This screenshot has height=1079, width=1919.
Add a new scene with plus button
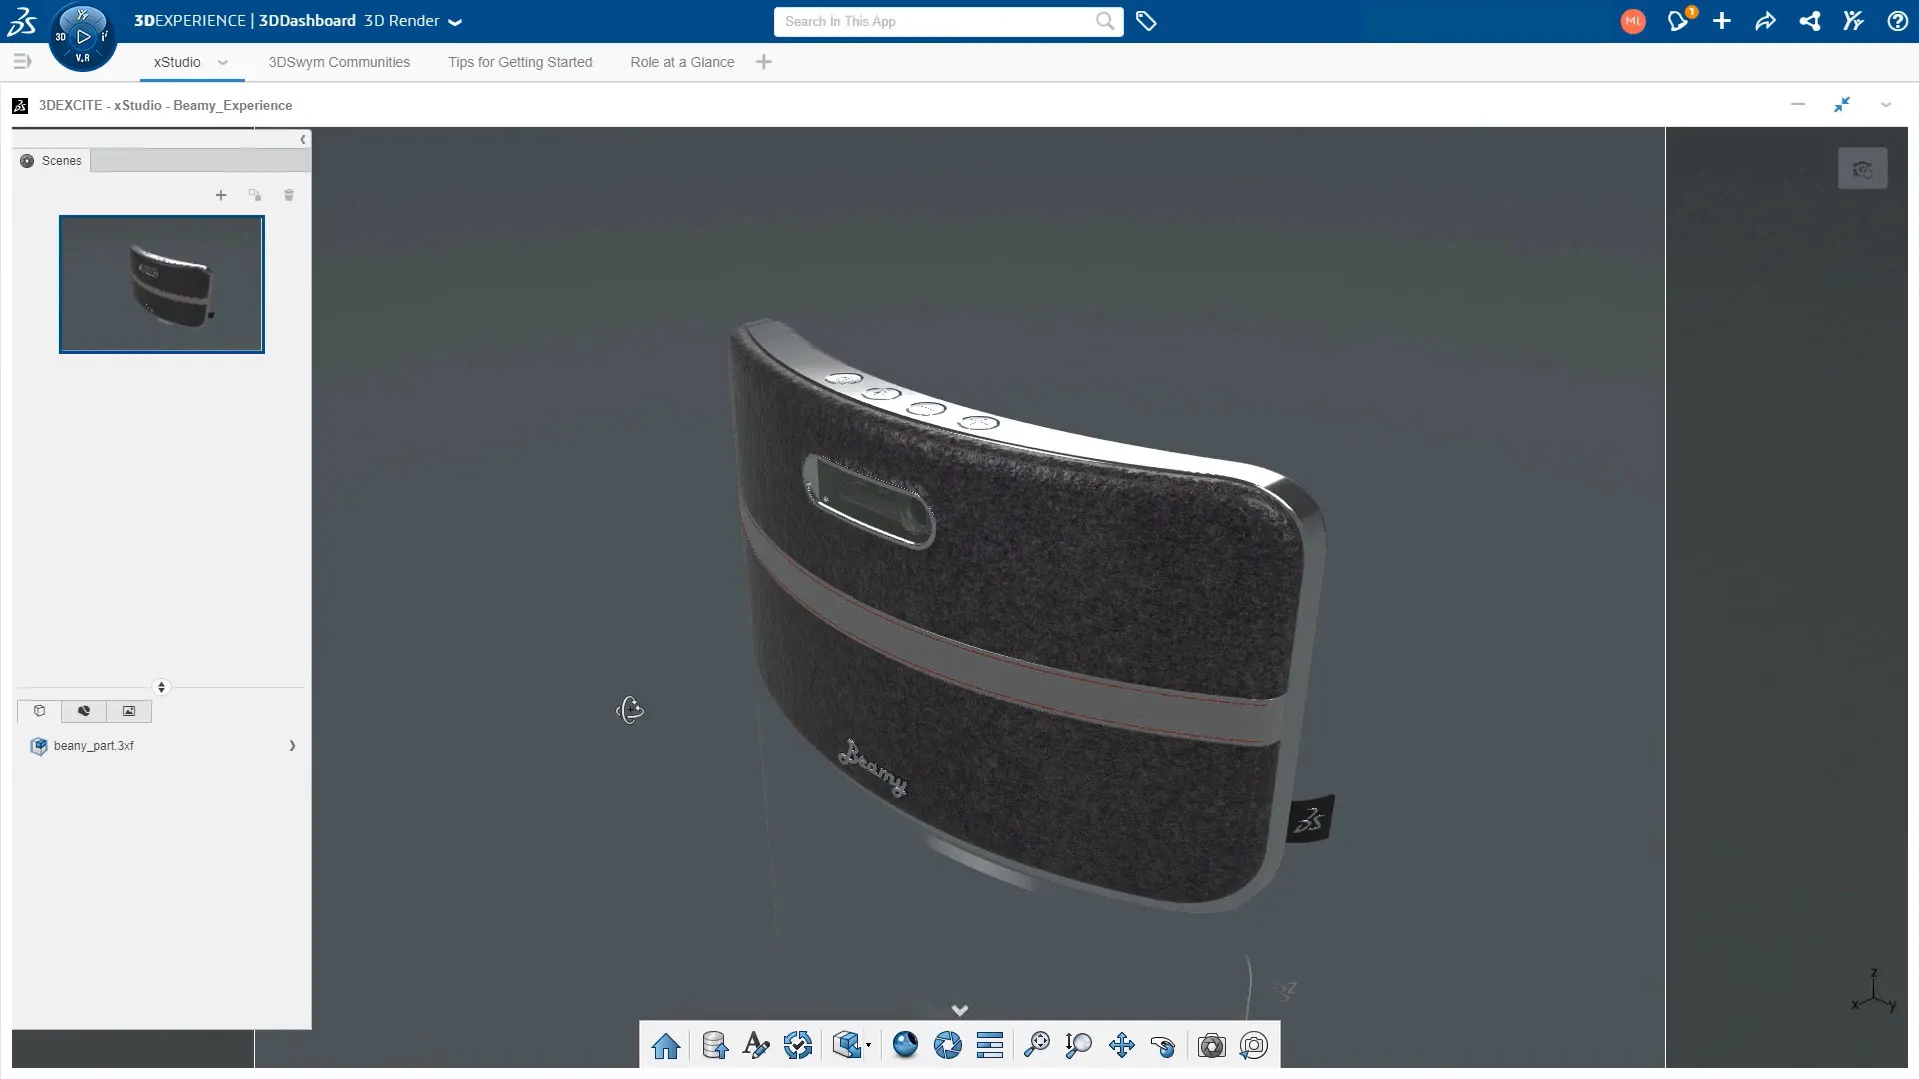pyautogui.click(x=221, y=195)
